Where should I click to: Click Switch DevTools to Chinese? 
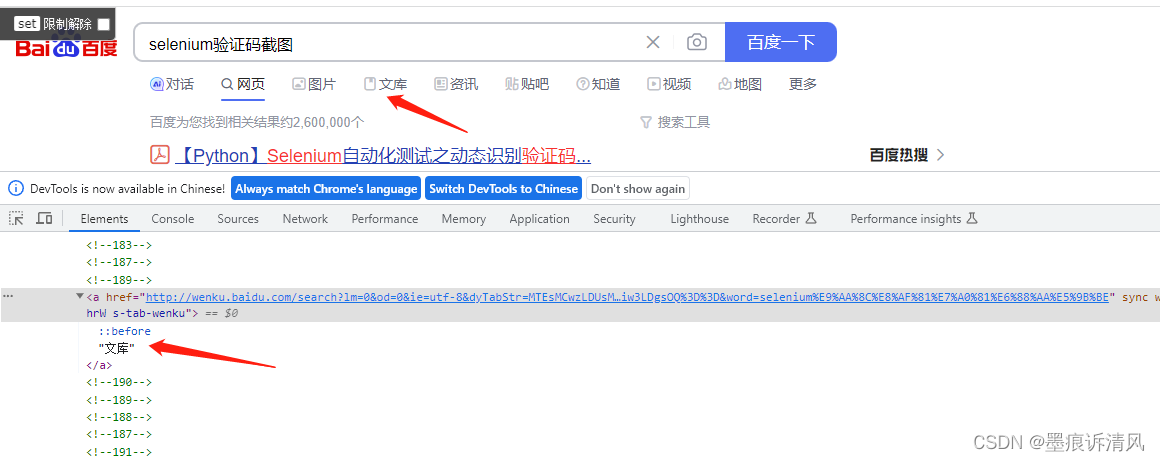(x=503, y=189)
